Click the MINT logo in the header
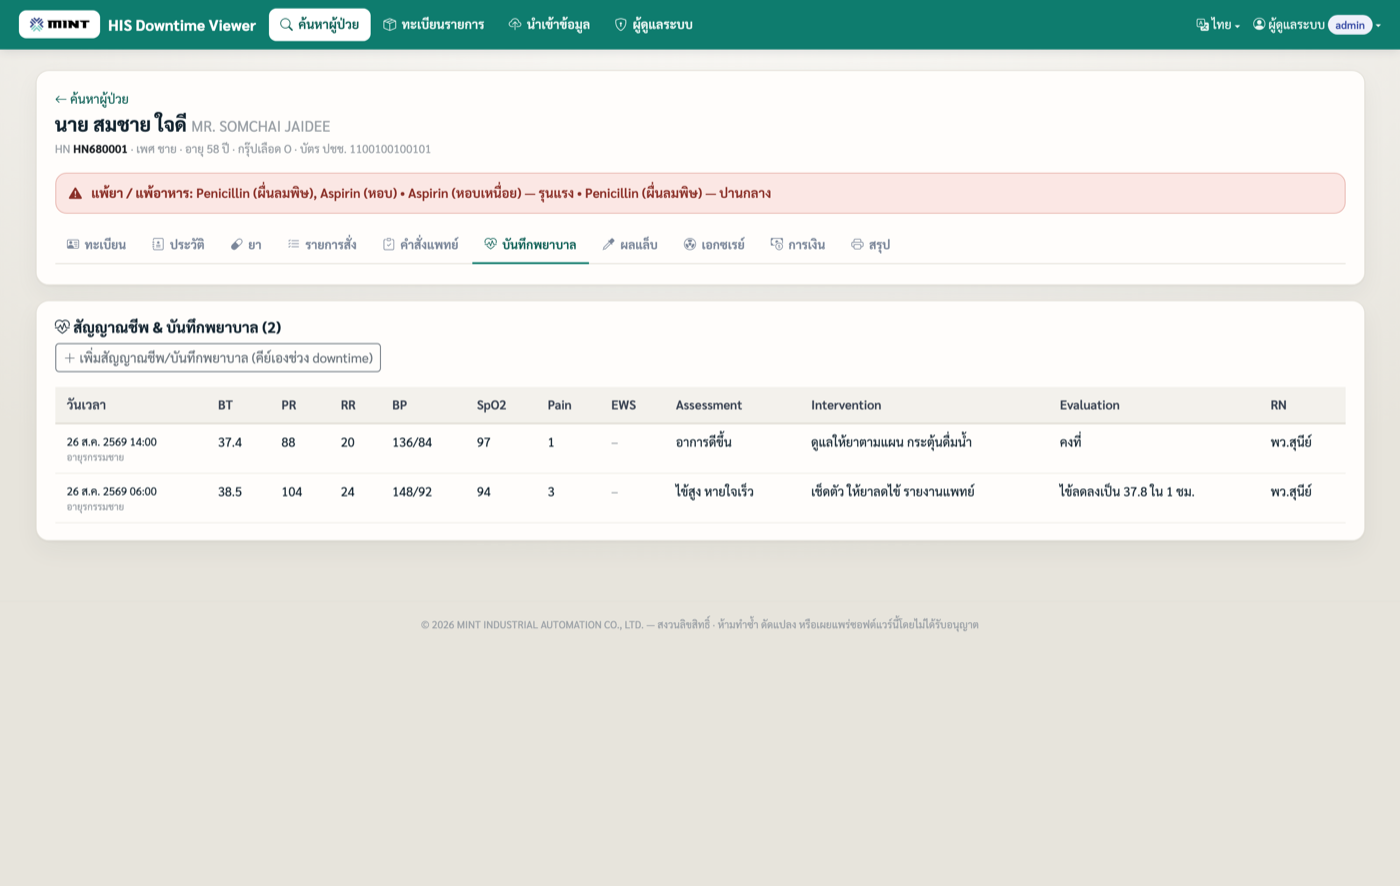The width and height of the screenshot is (1400, 886). [59, 24]
